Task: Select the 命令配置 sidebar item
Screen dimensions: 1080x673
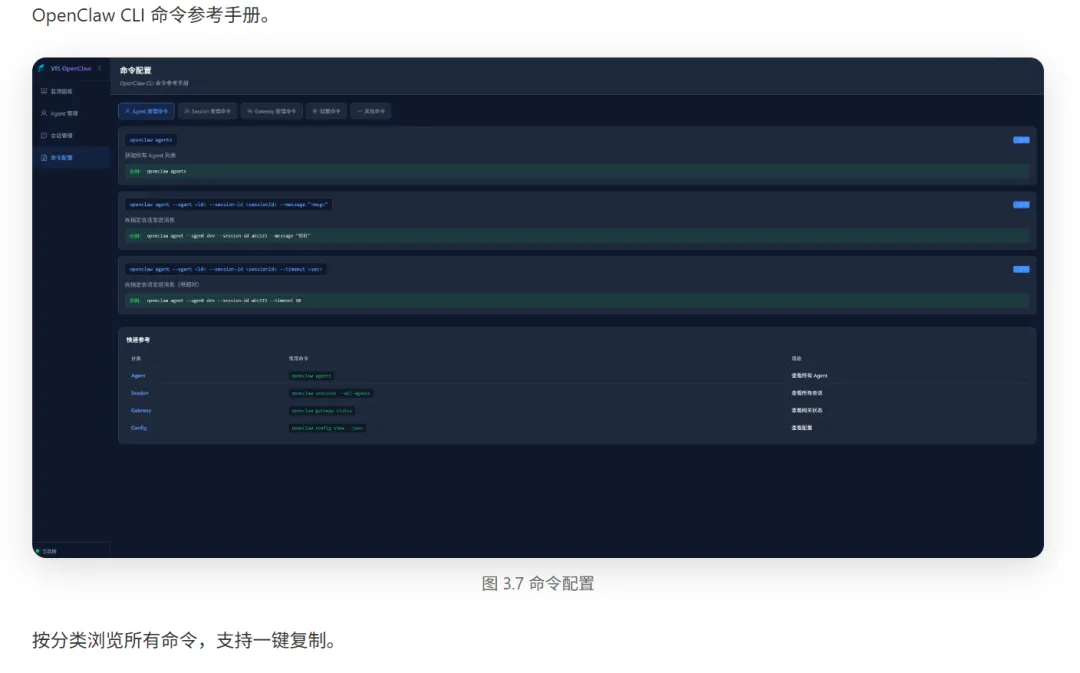Action: (x=71, y=158)
